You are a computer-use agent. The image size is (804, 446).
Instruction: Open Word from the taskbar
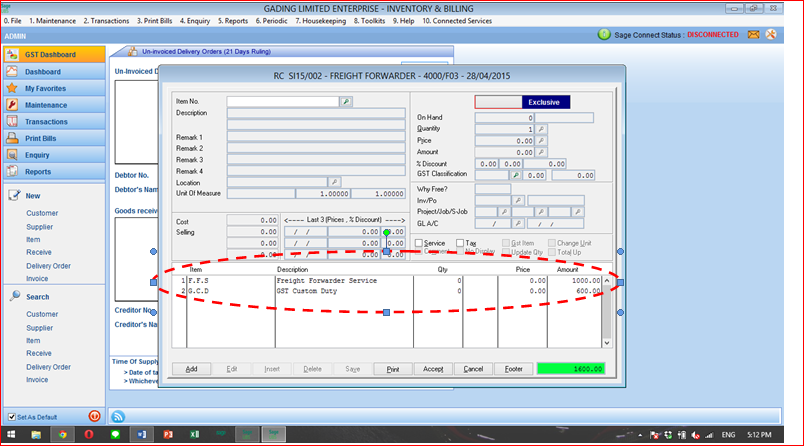pyautogui.click(x=142, y=434)
